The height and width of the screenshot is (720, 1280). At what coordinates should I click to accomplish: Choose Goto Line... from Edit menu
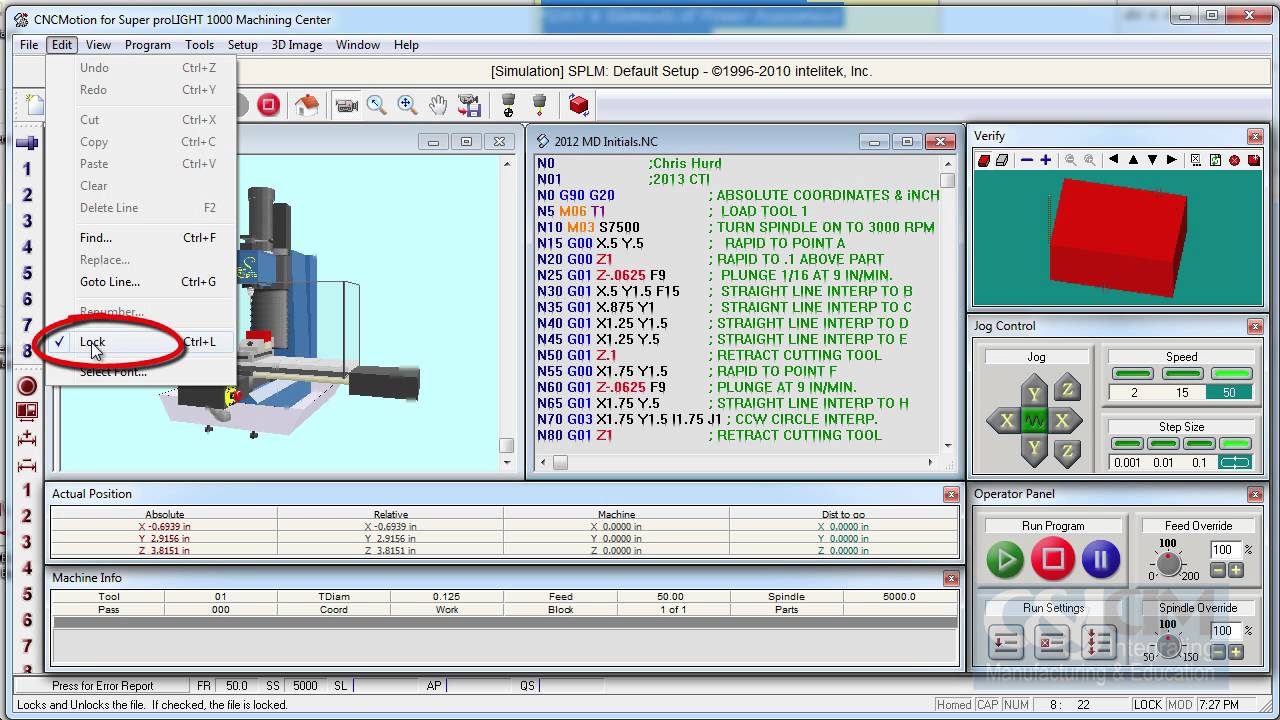click(x=140, y=282)
